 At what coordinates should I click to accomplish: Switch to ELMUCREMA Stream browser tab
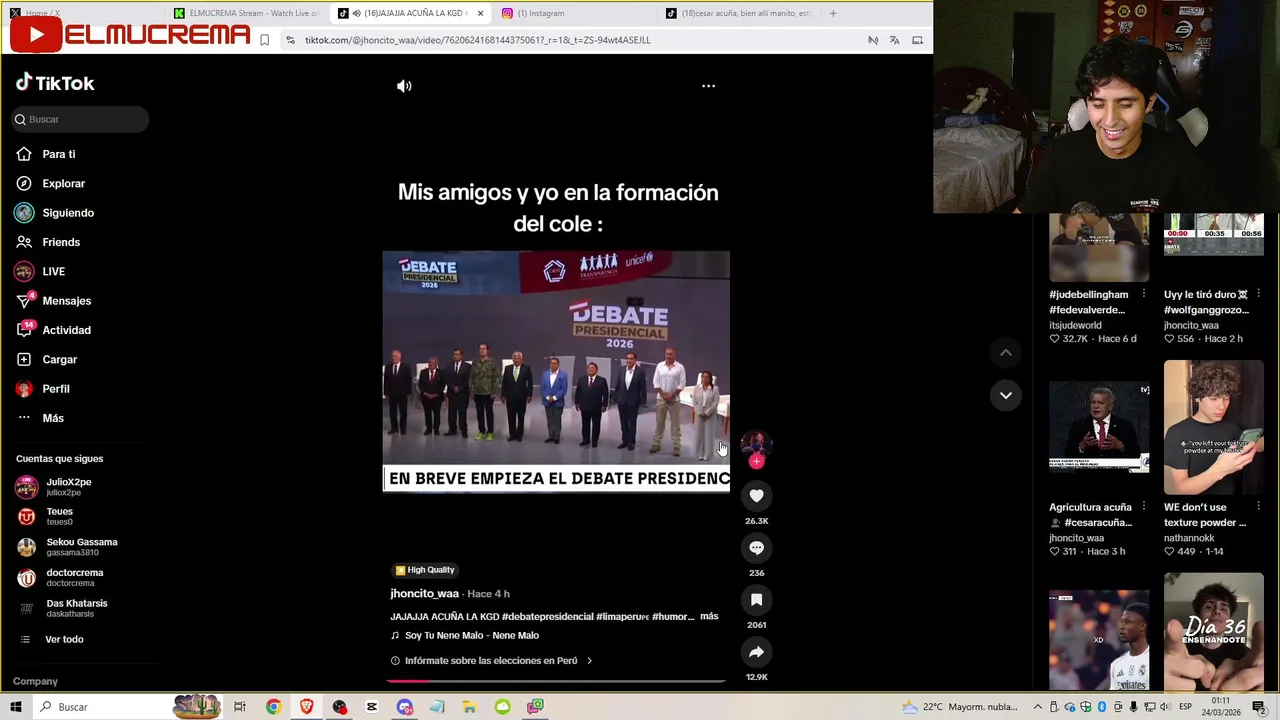point(246,13)
